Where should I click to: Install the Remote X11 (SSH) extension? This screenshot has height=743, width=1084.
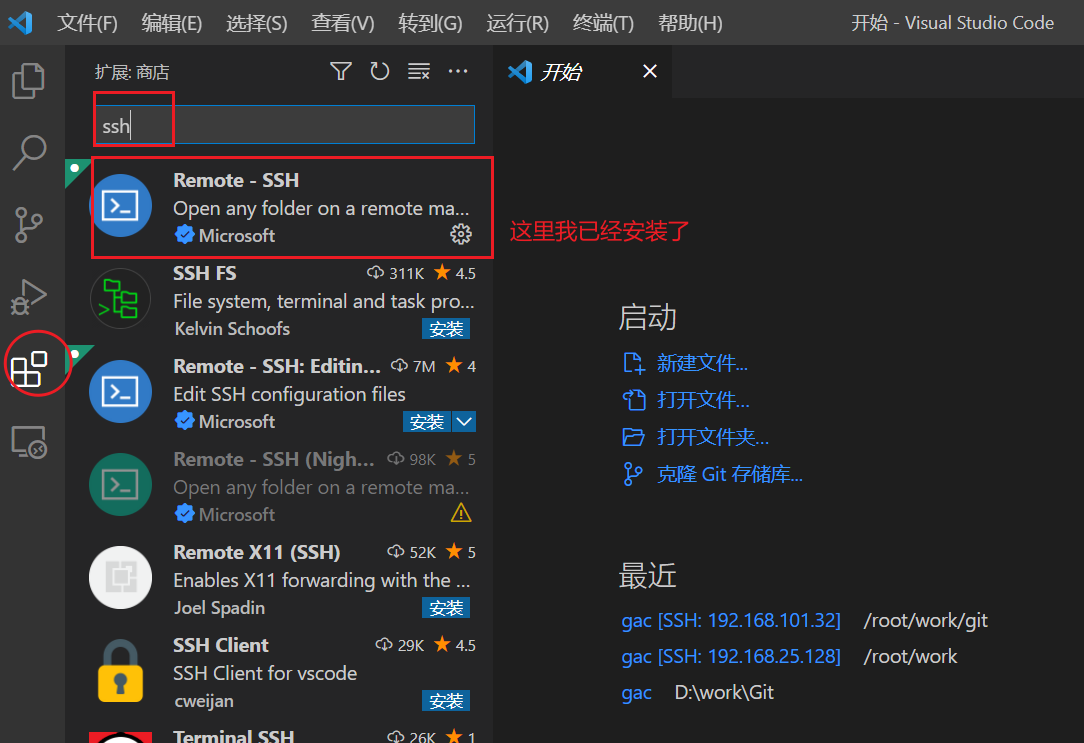pyautogui.click(x=446, y=608)
